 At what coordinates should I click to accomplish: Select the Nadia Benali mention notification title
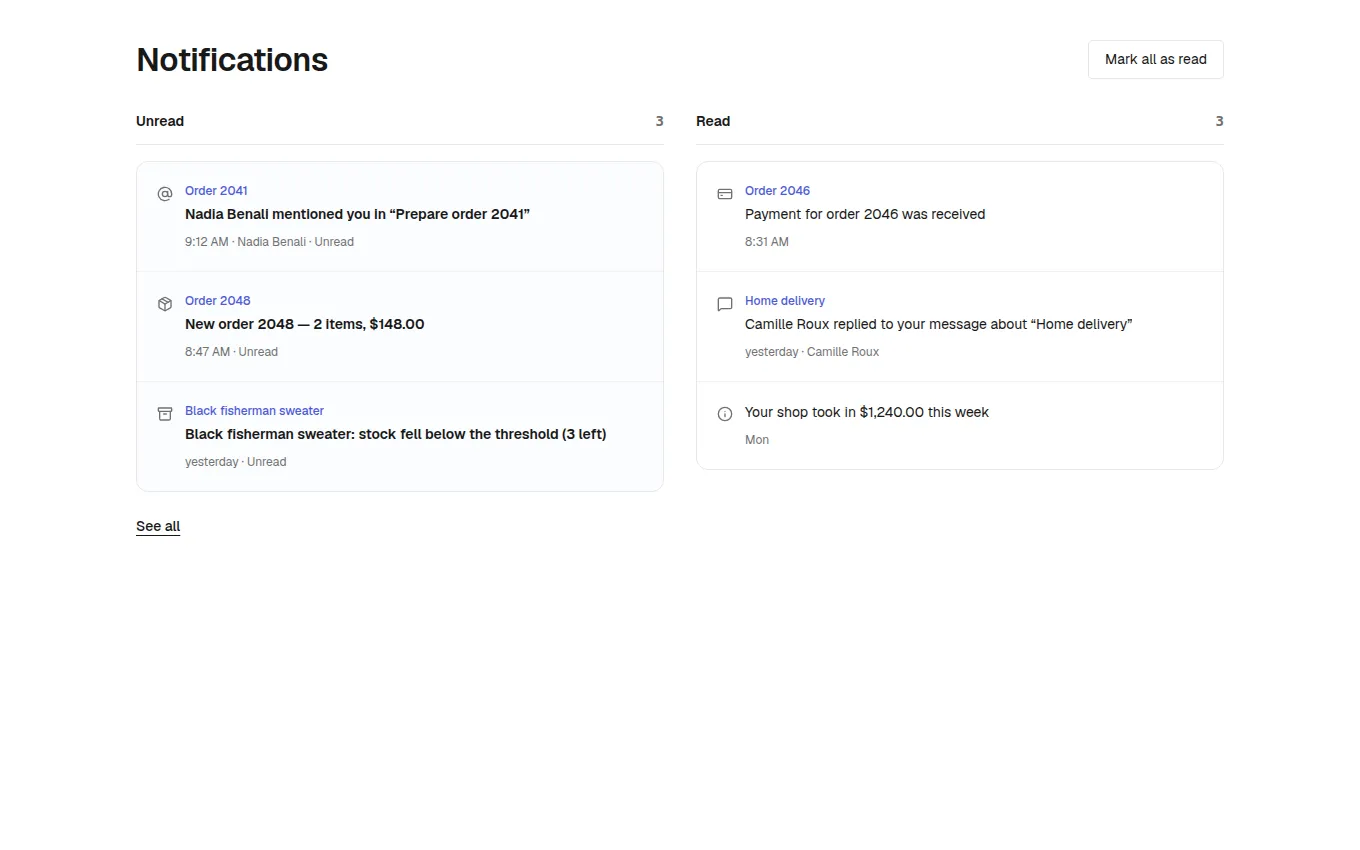[x=357, y=214]
